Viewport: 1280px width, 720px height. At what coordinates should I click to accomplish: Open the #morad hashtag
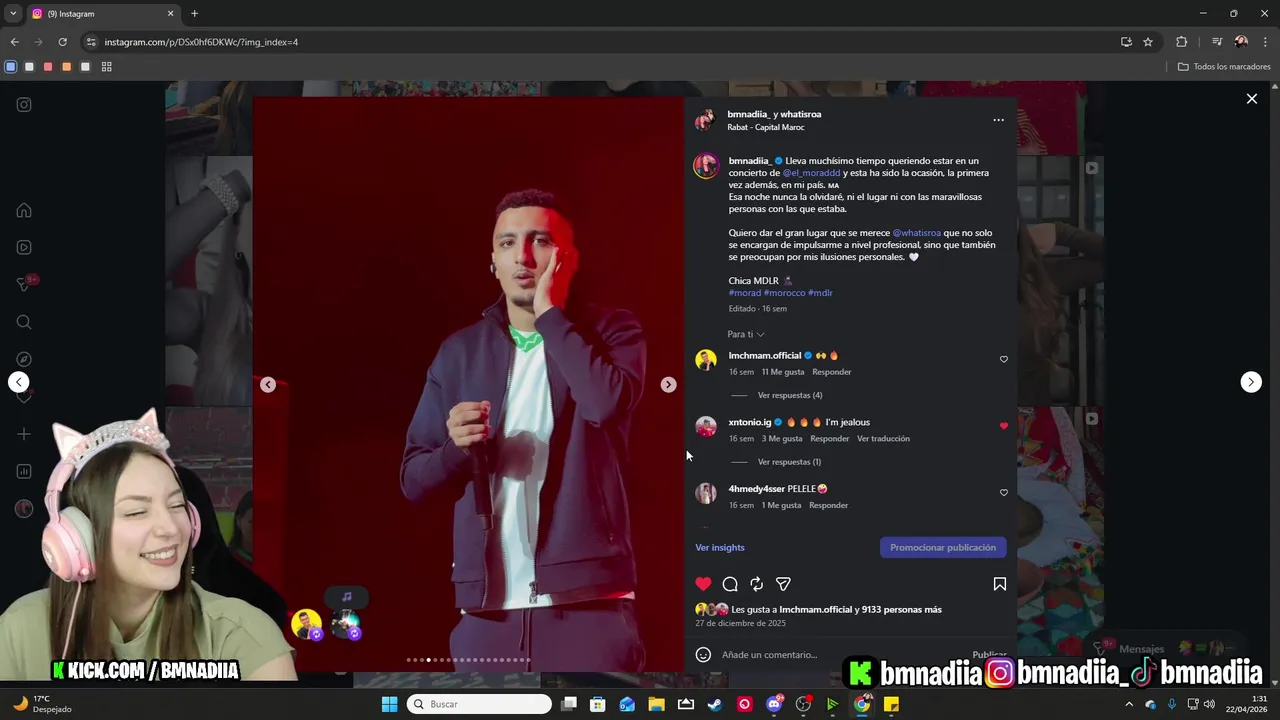(x=745, y=293)
